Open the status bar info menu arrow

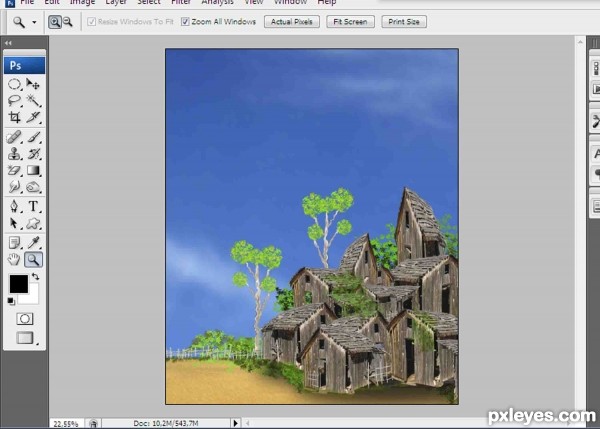tap(235, 423)
